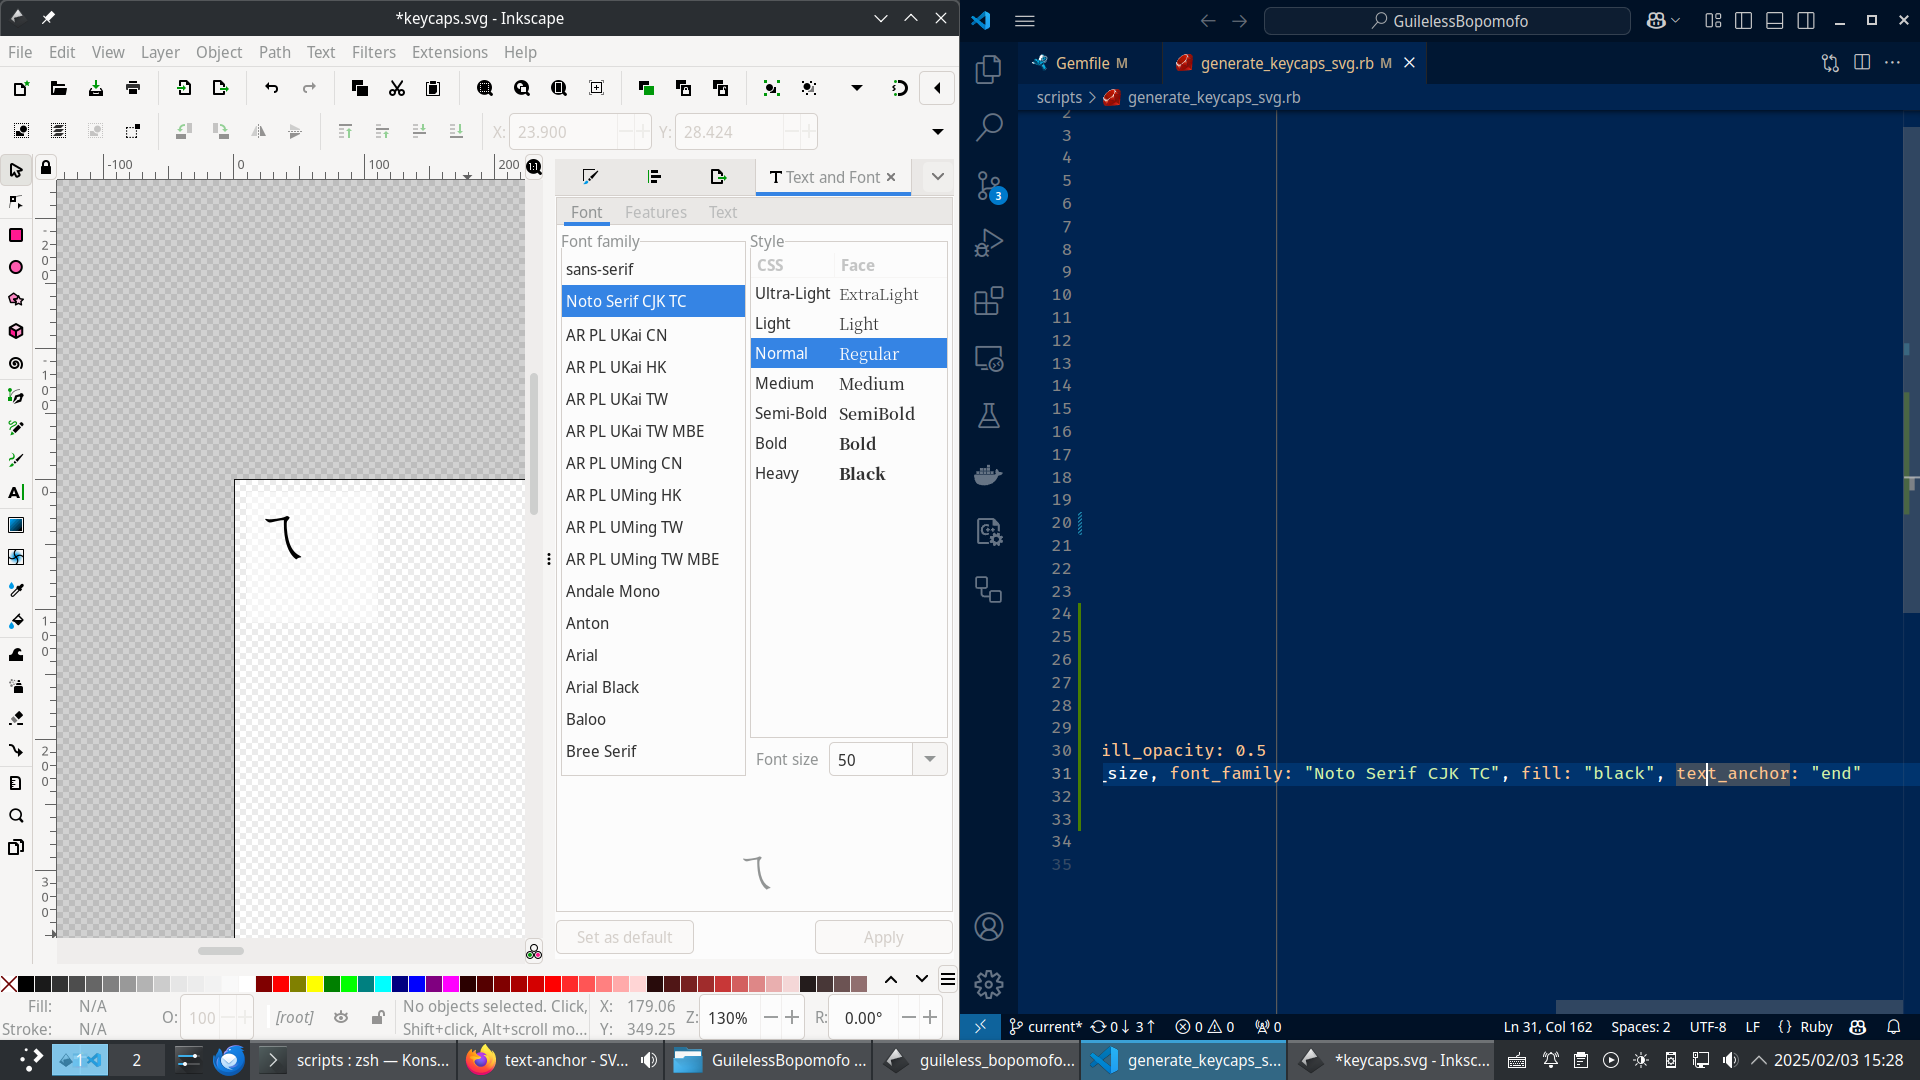Show hidden system tray icons arrow
Viewport: 1920px width, 1080px height.
coord(1759,1060)
